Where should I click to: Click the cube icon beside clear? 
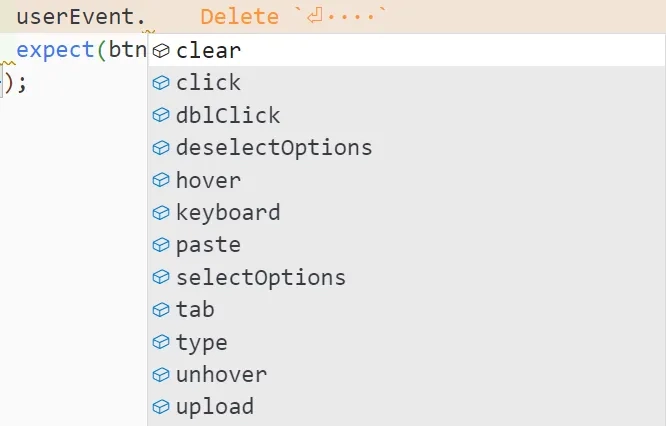(x=161, y=51)
